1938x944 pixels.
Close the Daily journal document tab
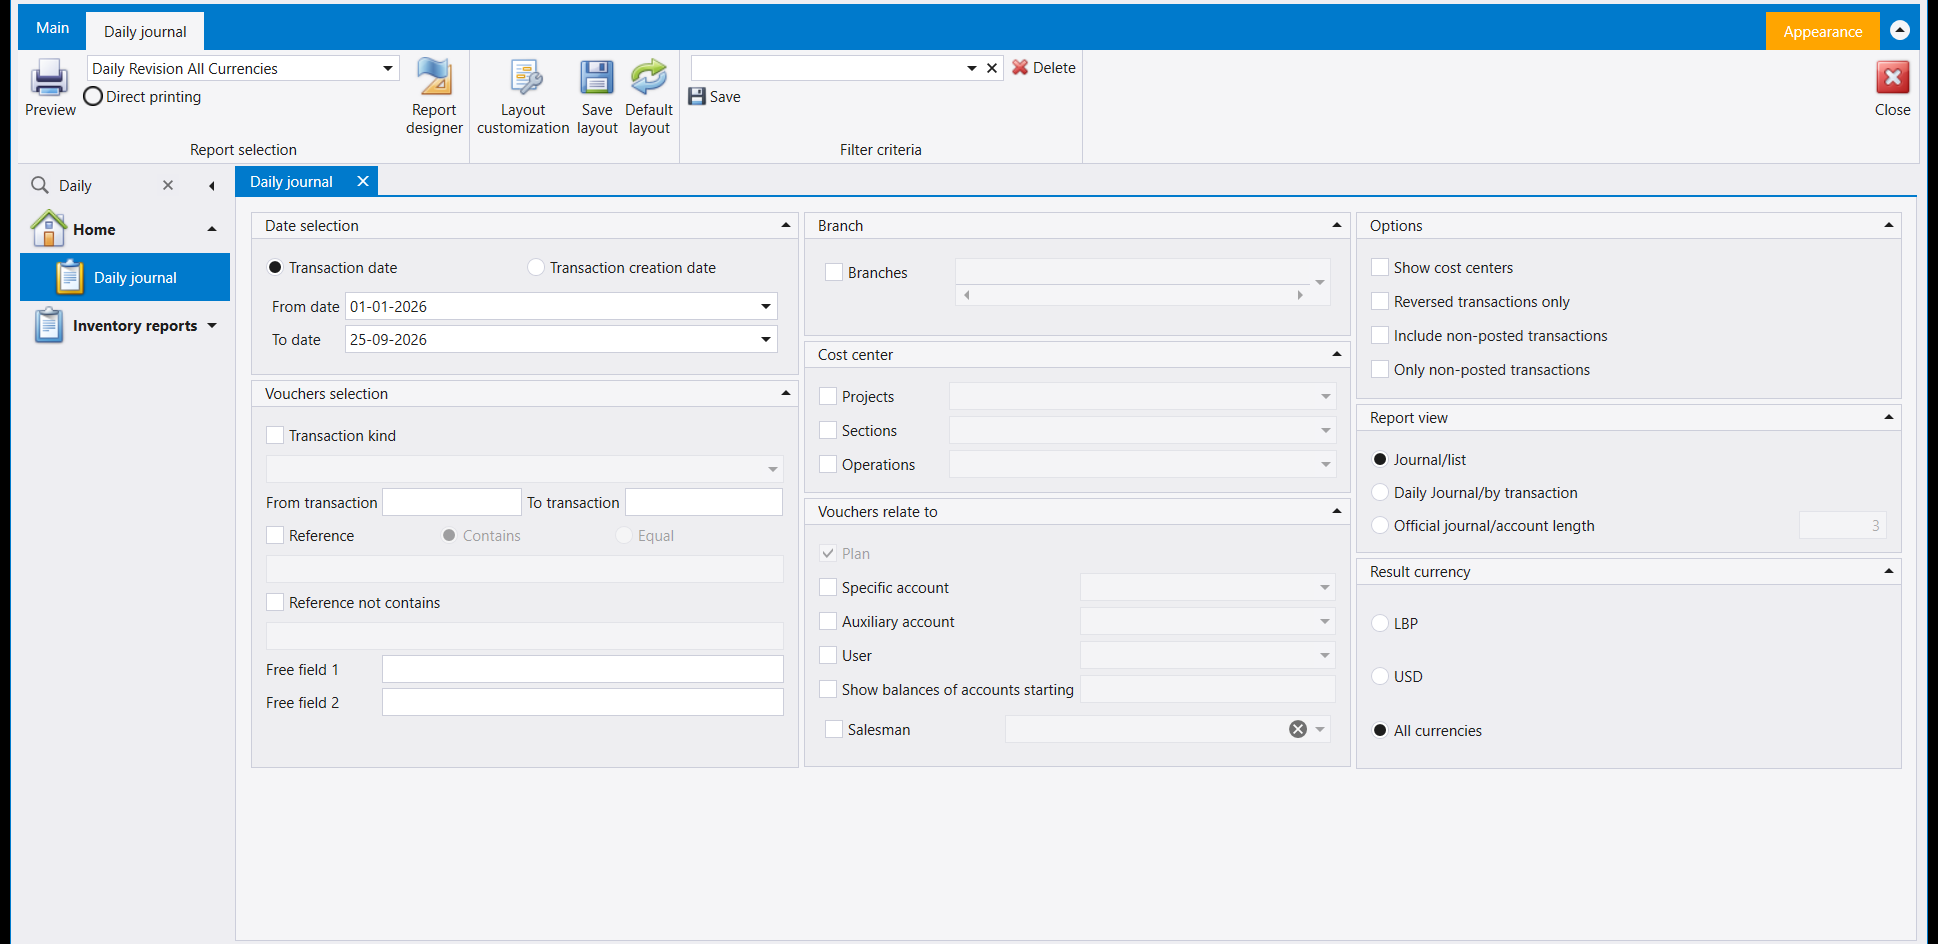363,181
